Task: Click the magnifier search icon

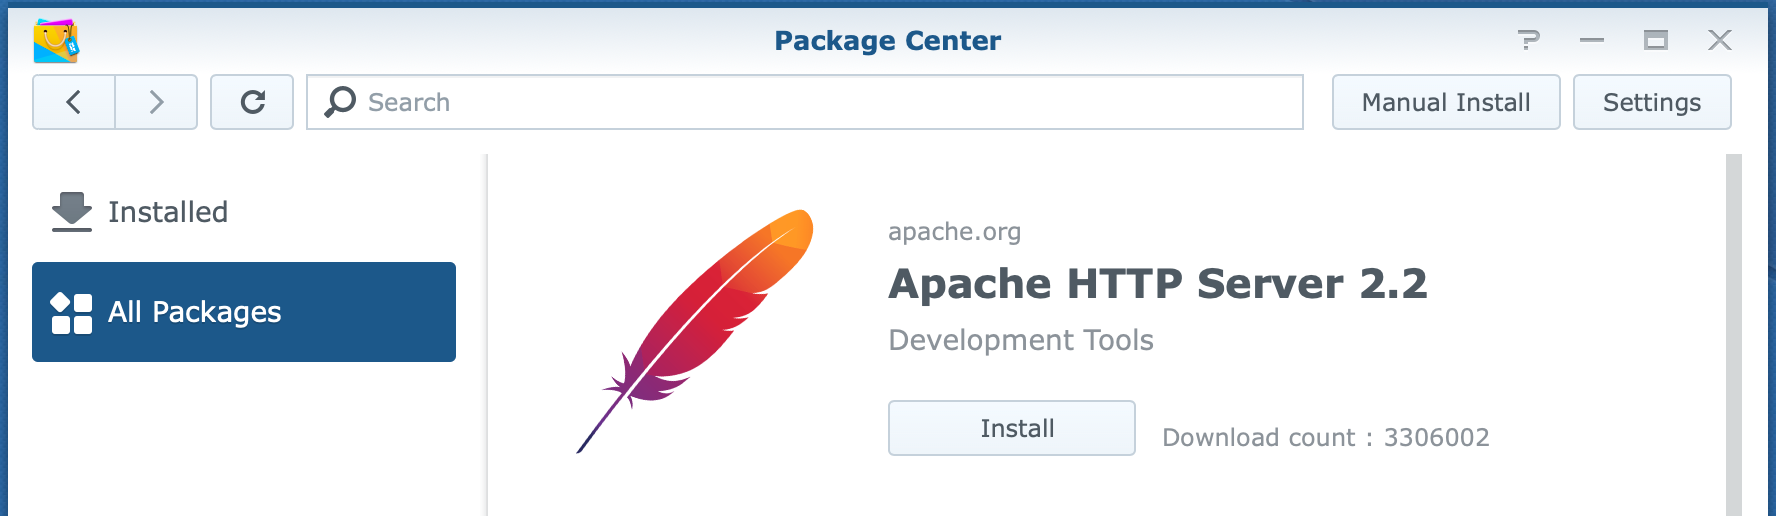Action: (340, 102)
